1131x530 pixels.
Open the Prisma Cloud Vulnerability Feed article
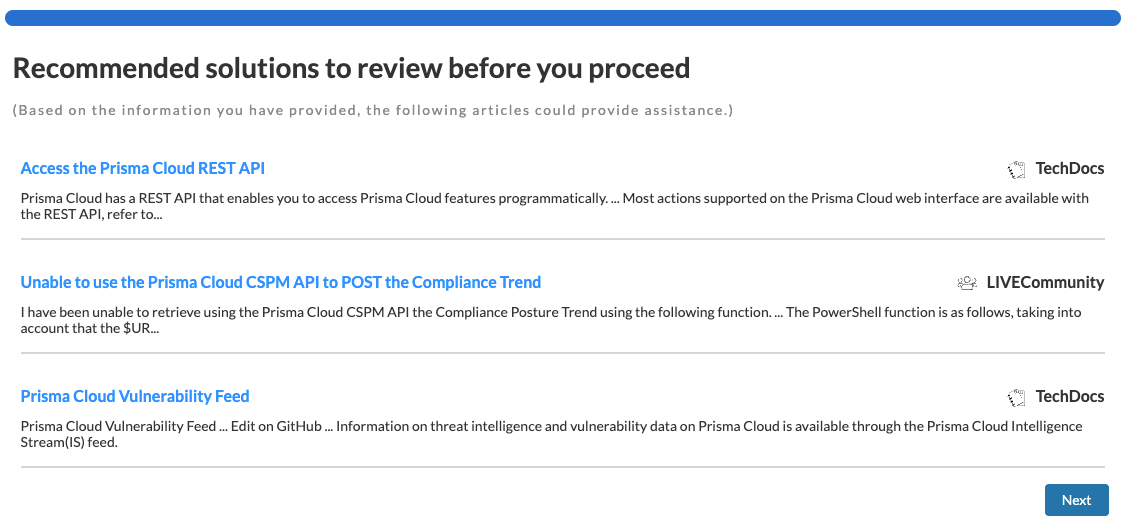coord(135,396)
